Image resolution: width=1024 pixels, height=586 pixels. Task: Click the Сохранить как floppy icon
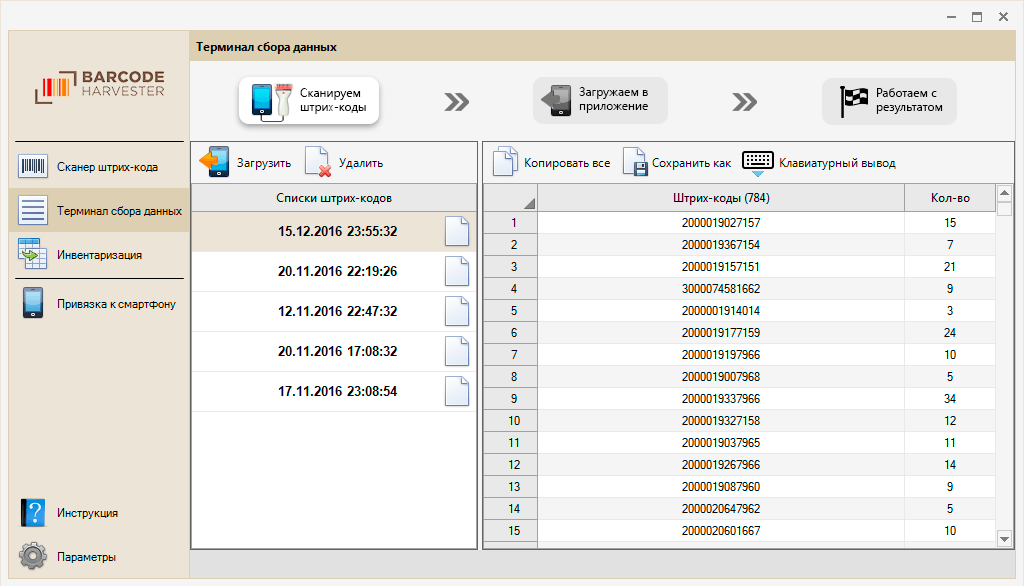tap(633, 161)
